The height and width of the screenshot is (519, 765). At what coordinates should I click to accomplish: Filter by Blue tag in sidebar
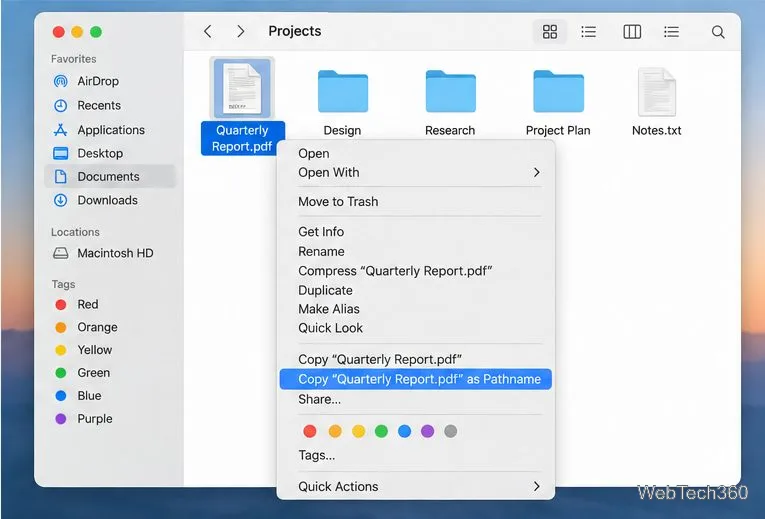click(x=79, y=396)
